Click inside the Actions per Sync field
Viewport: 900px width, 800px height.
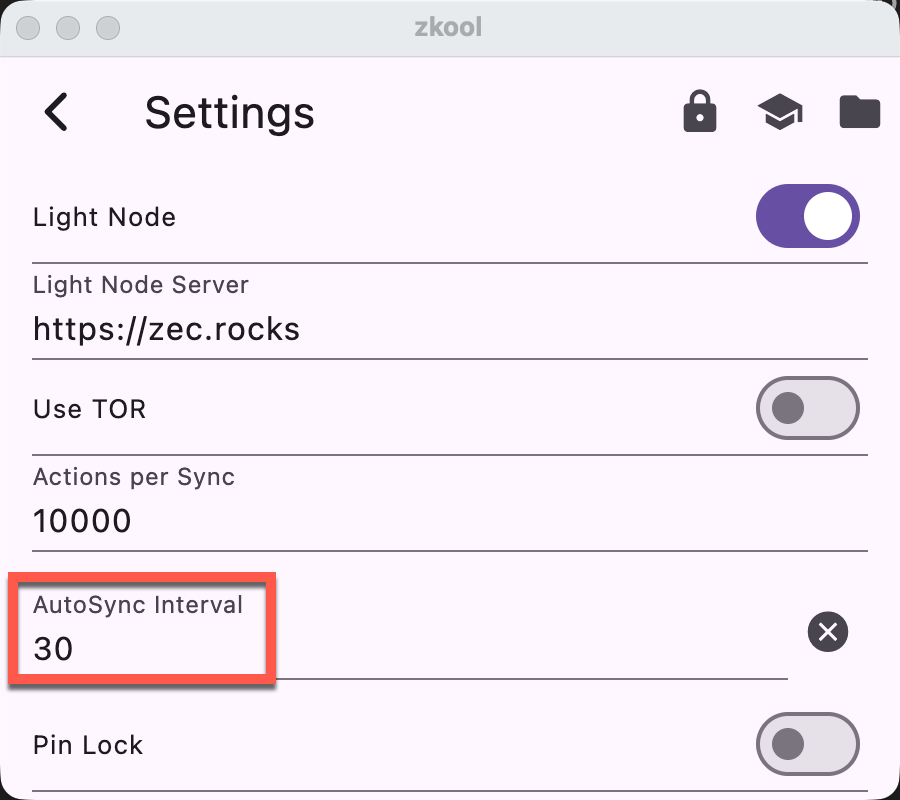coord(400,520)
